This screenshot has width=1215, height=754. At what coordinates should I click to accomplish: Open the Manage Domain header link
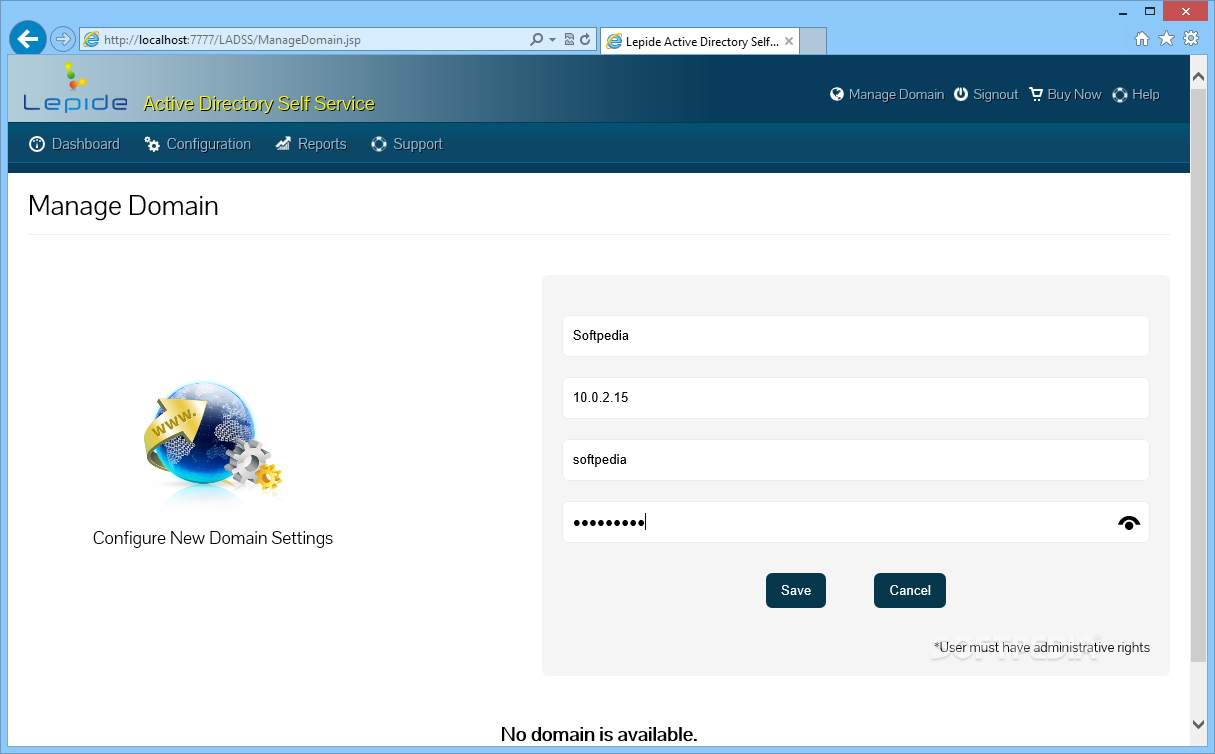pyautogui.click(x=896, y=94)
